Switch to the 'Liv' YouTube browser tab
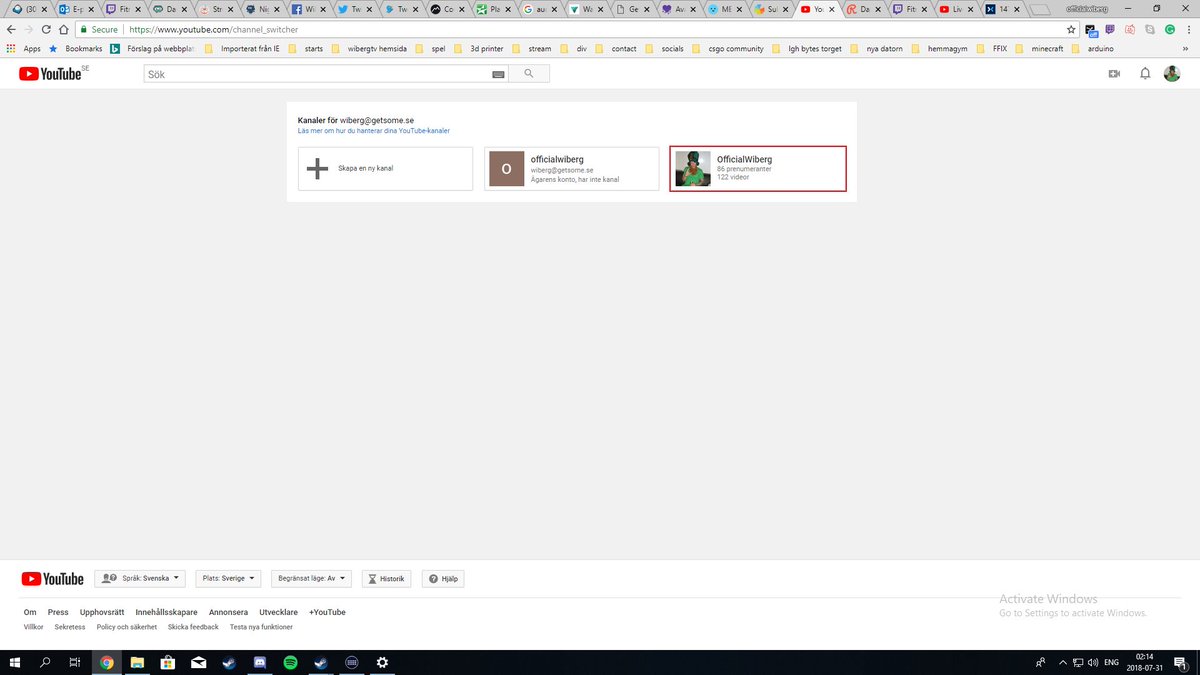The width and height of the screenshot is (1200, 675). 955,9
